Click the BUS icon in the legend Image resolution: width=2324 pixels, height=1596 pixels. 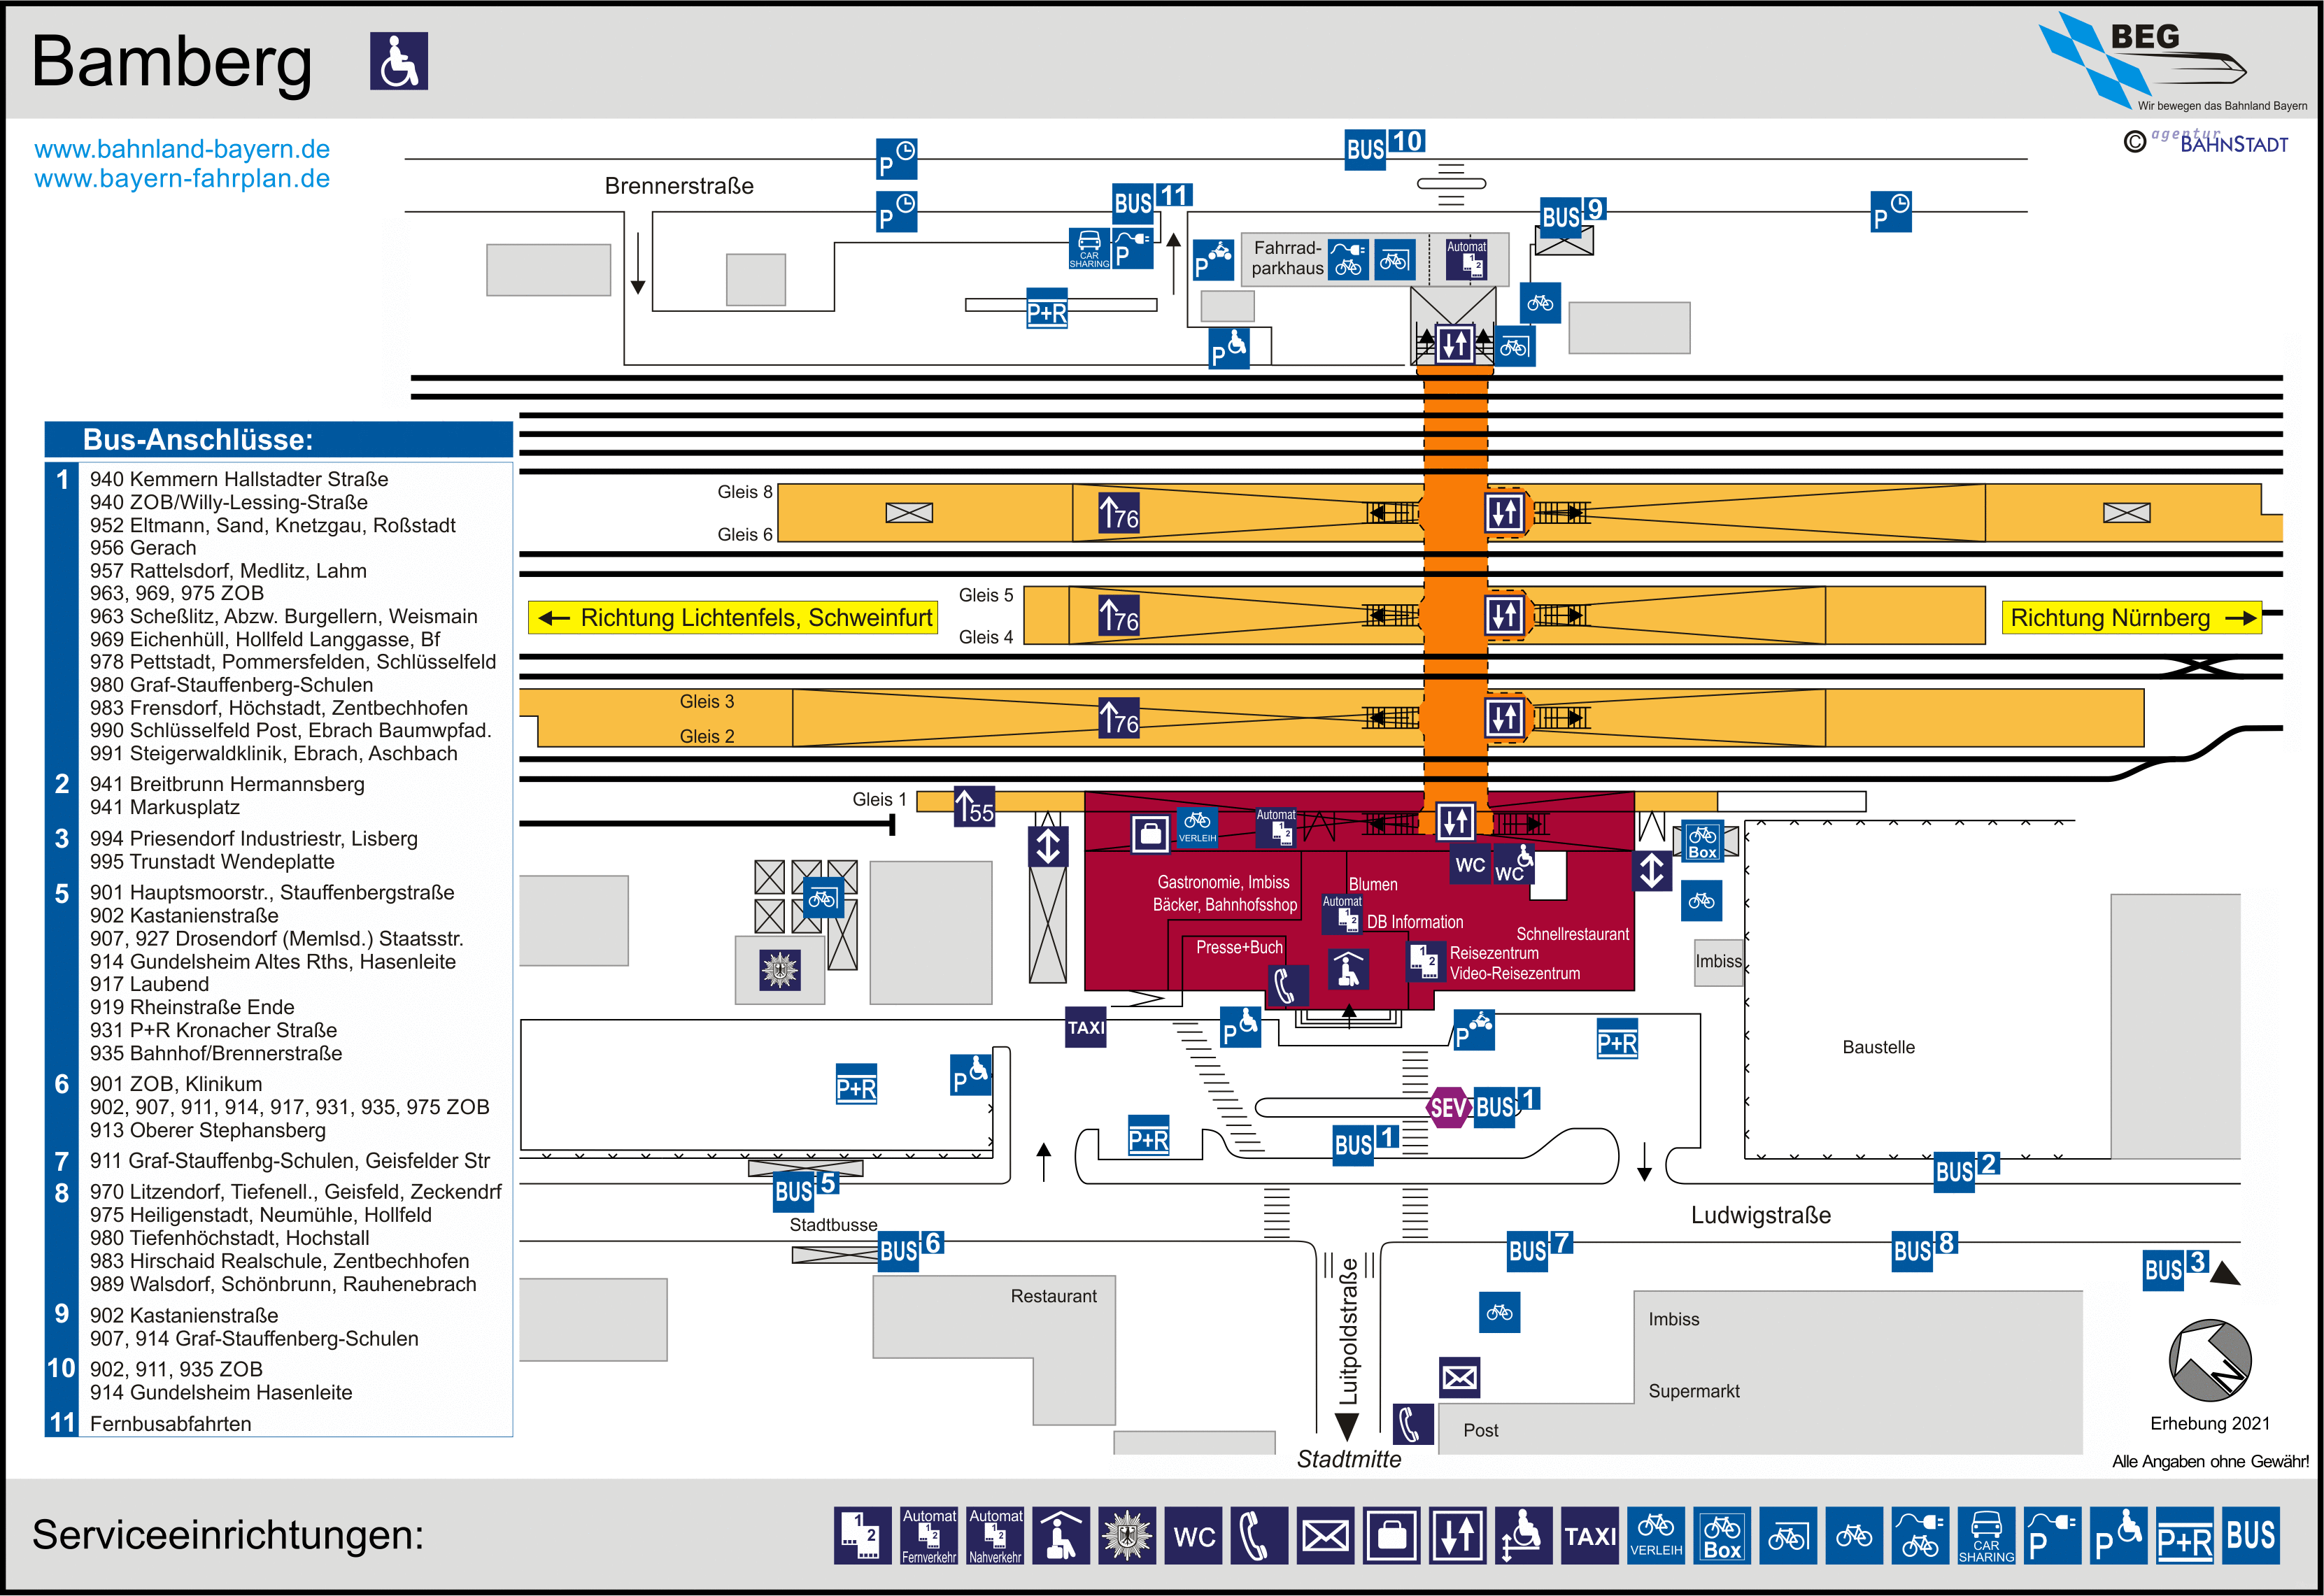tap(2251, 1535)
